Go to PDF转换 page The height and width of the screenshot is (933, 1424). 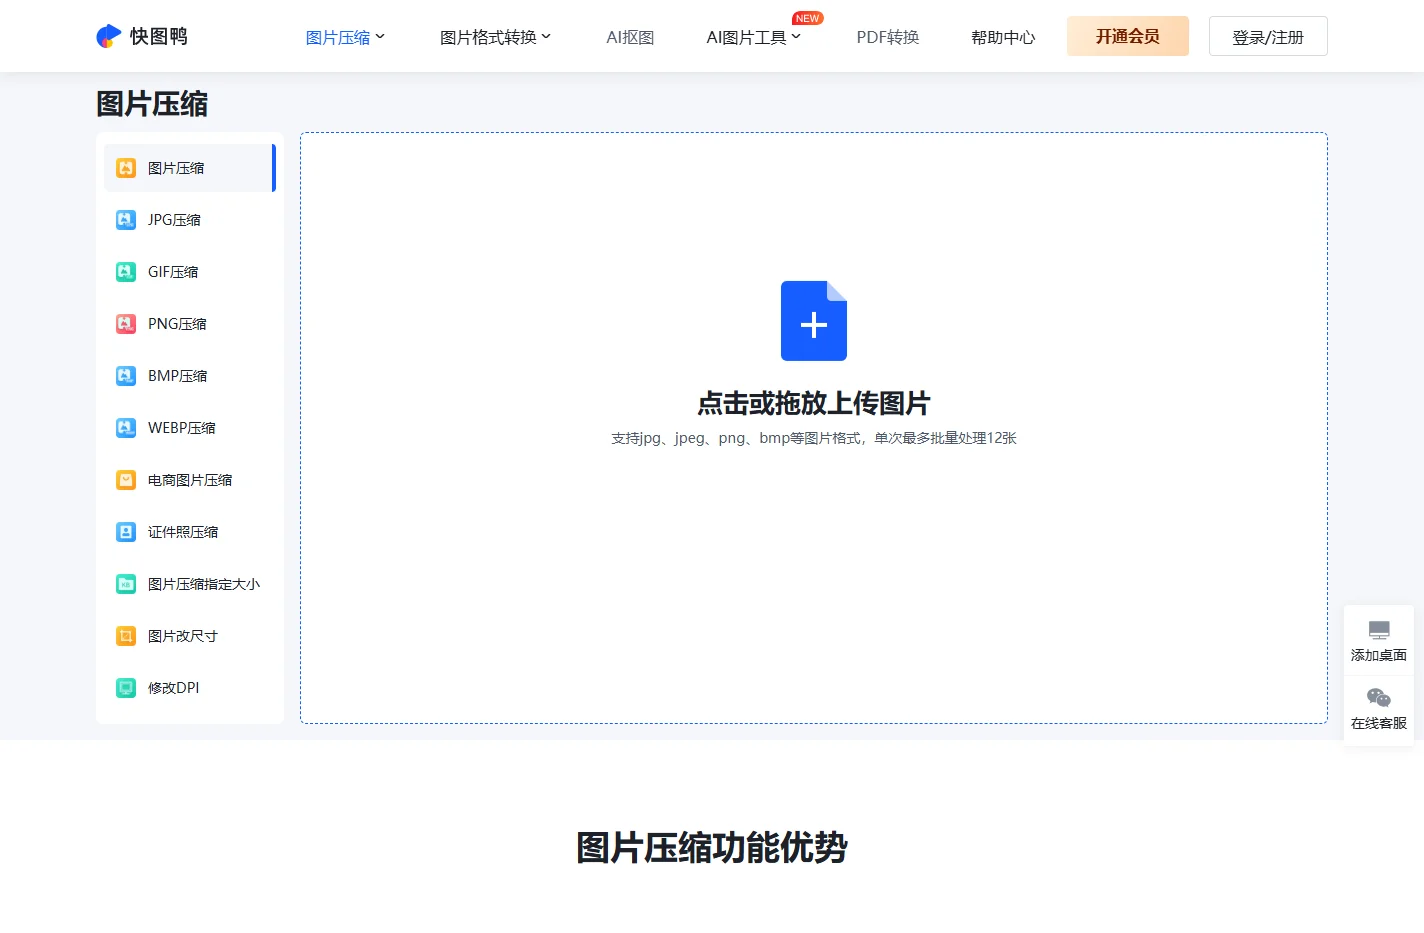(888, 37)
